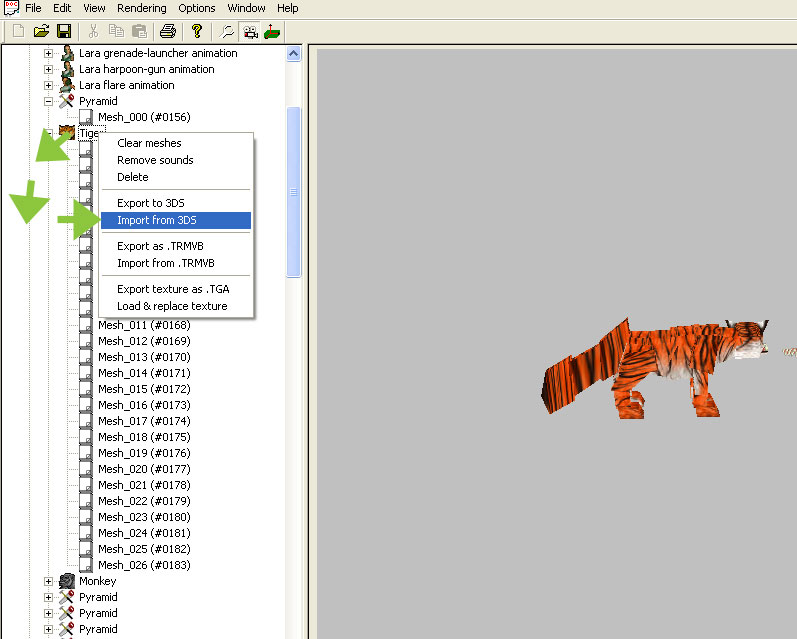Click the mesh icon beside Mesh_015 (#0172)
This screenshot has width=797, height=639.
(x=85, y=389)
